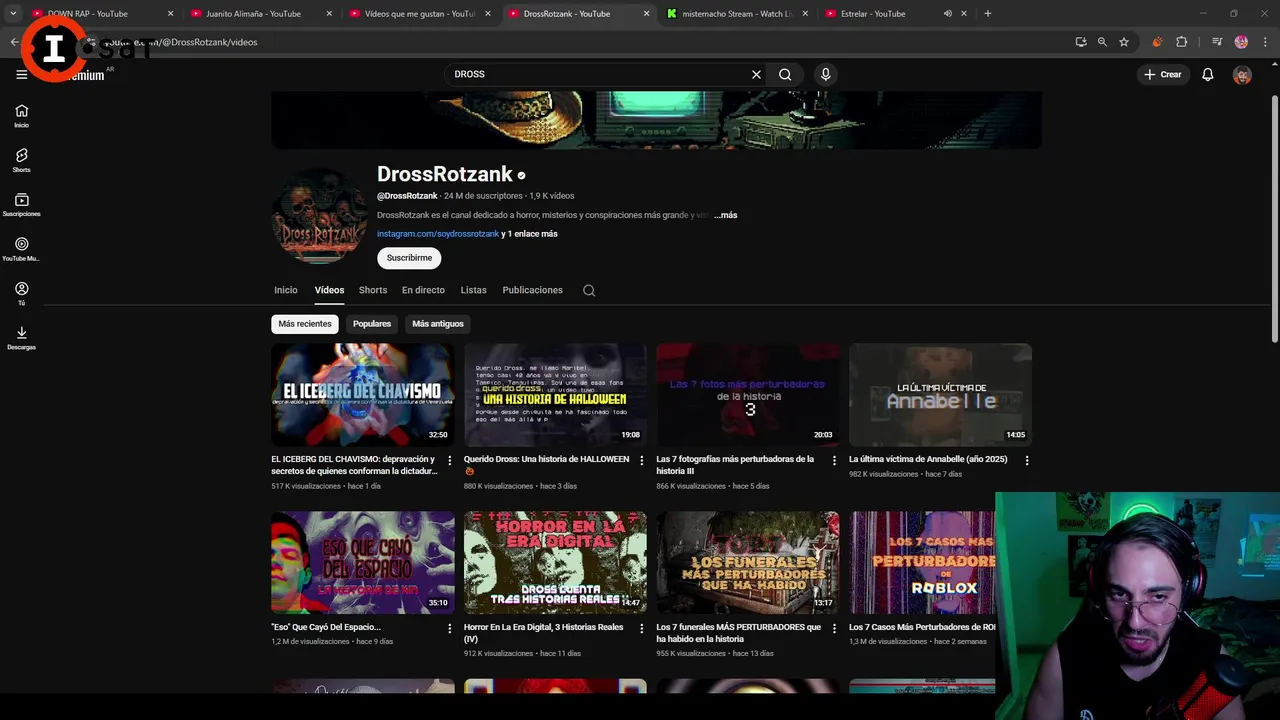Open Chrome three-dot menu

point(1264,42)
